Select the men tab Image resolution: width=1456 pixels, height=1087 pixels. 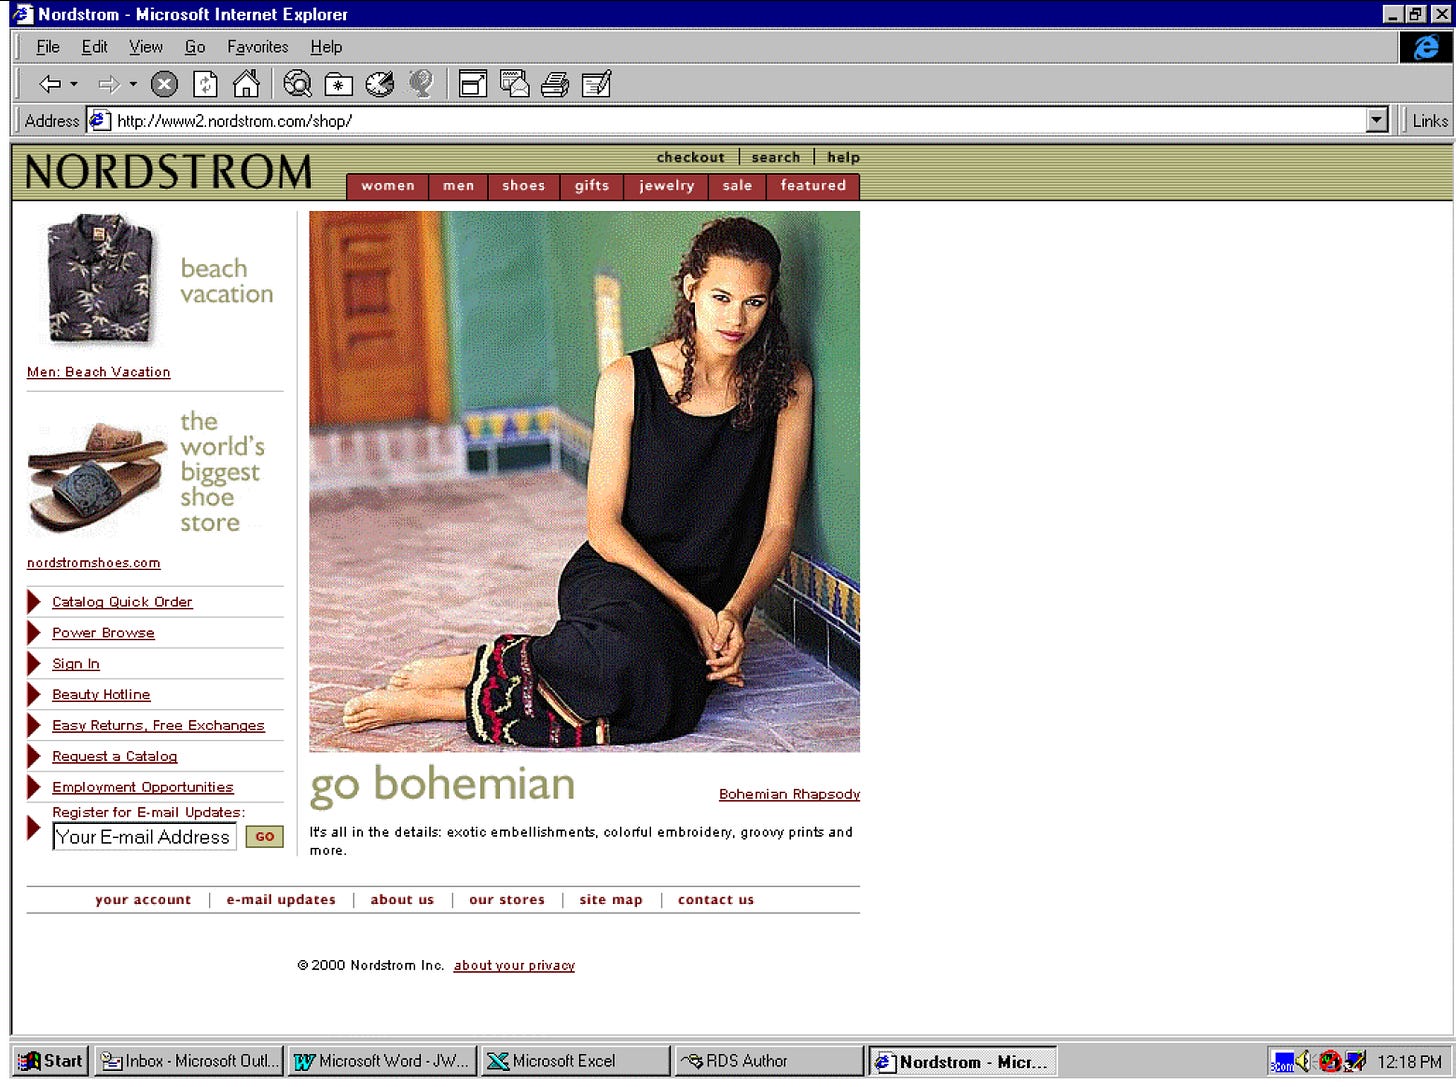(459, 186)
